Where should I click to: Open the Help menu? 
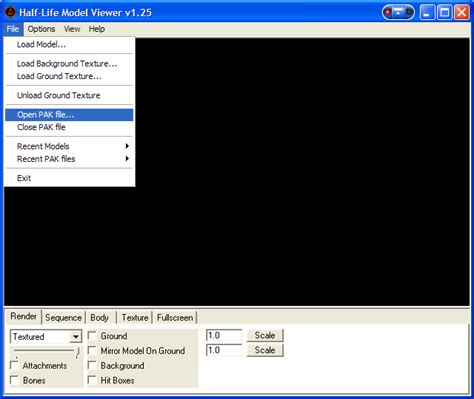[x=97, y=29]
